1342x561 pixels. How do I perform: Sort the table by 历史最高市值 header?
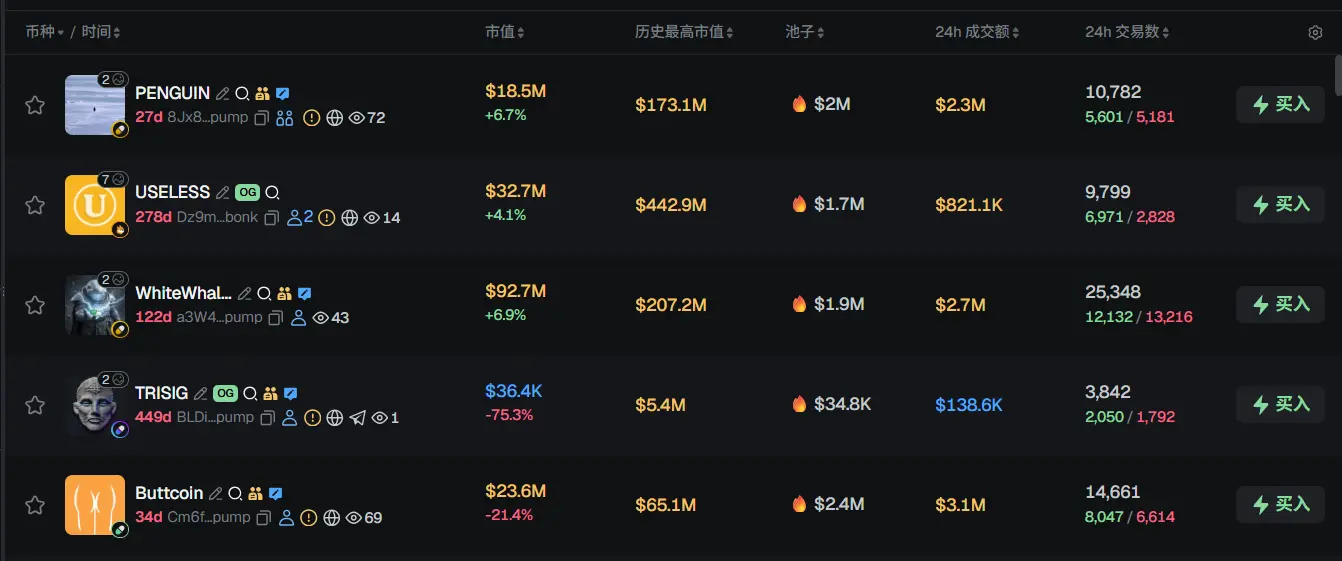click(684, 32)
